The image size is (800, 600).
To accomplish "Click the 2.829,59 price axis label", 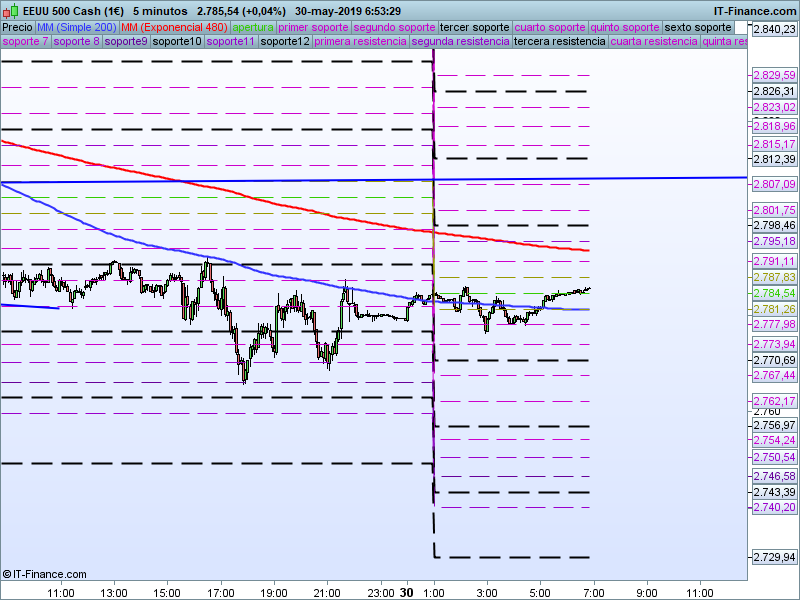I will tap(774, 75).
